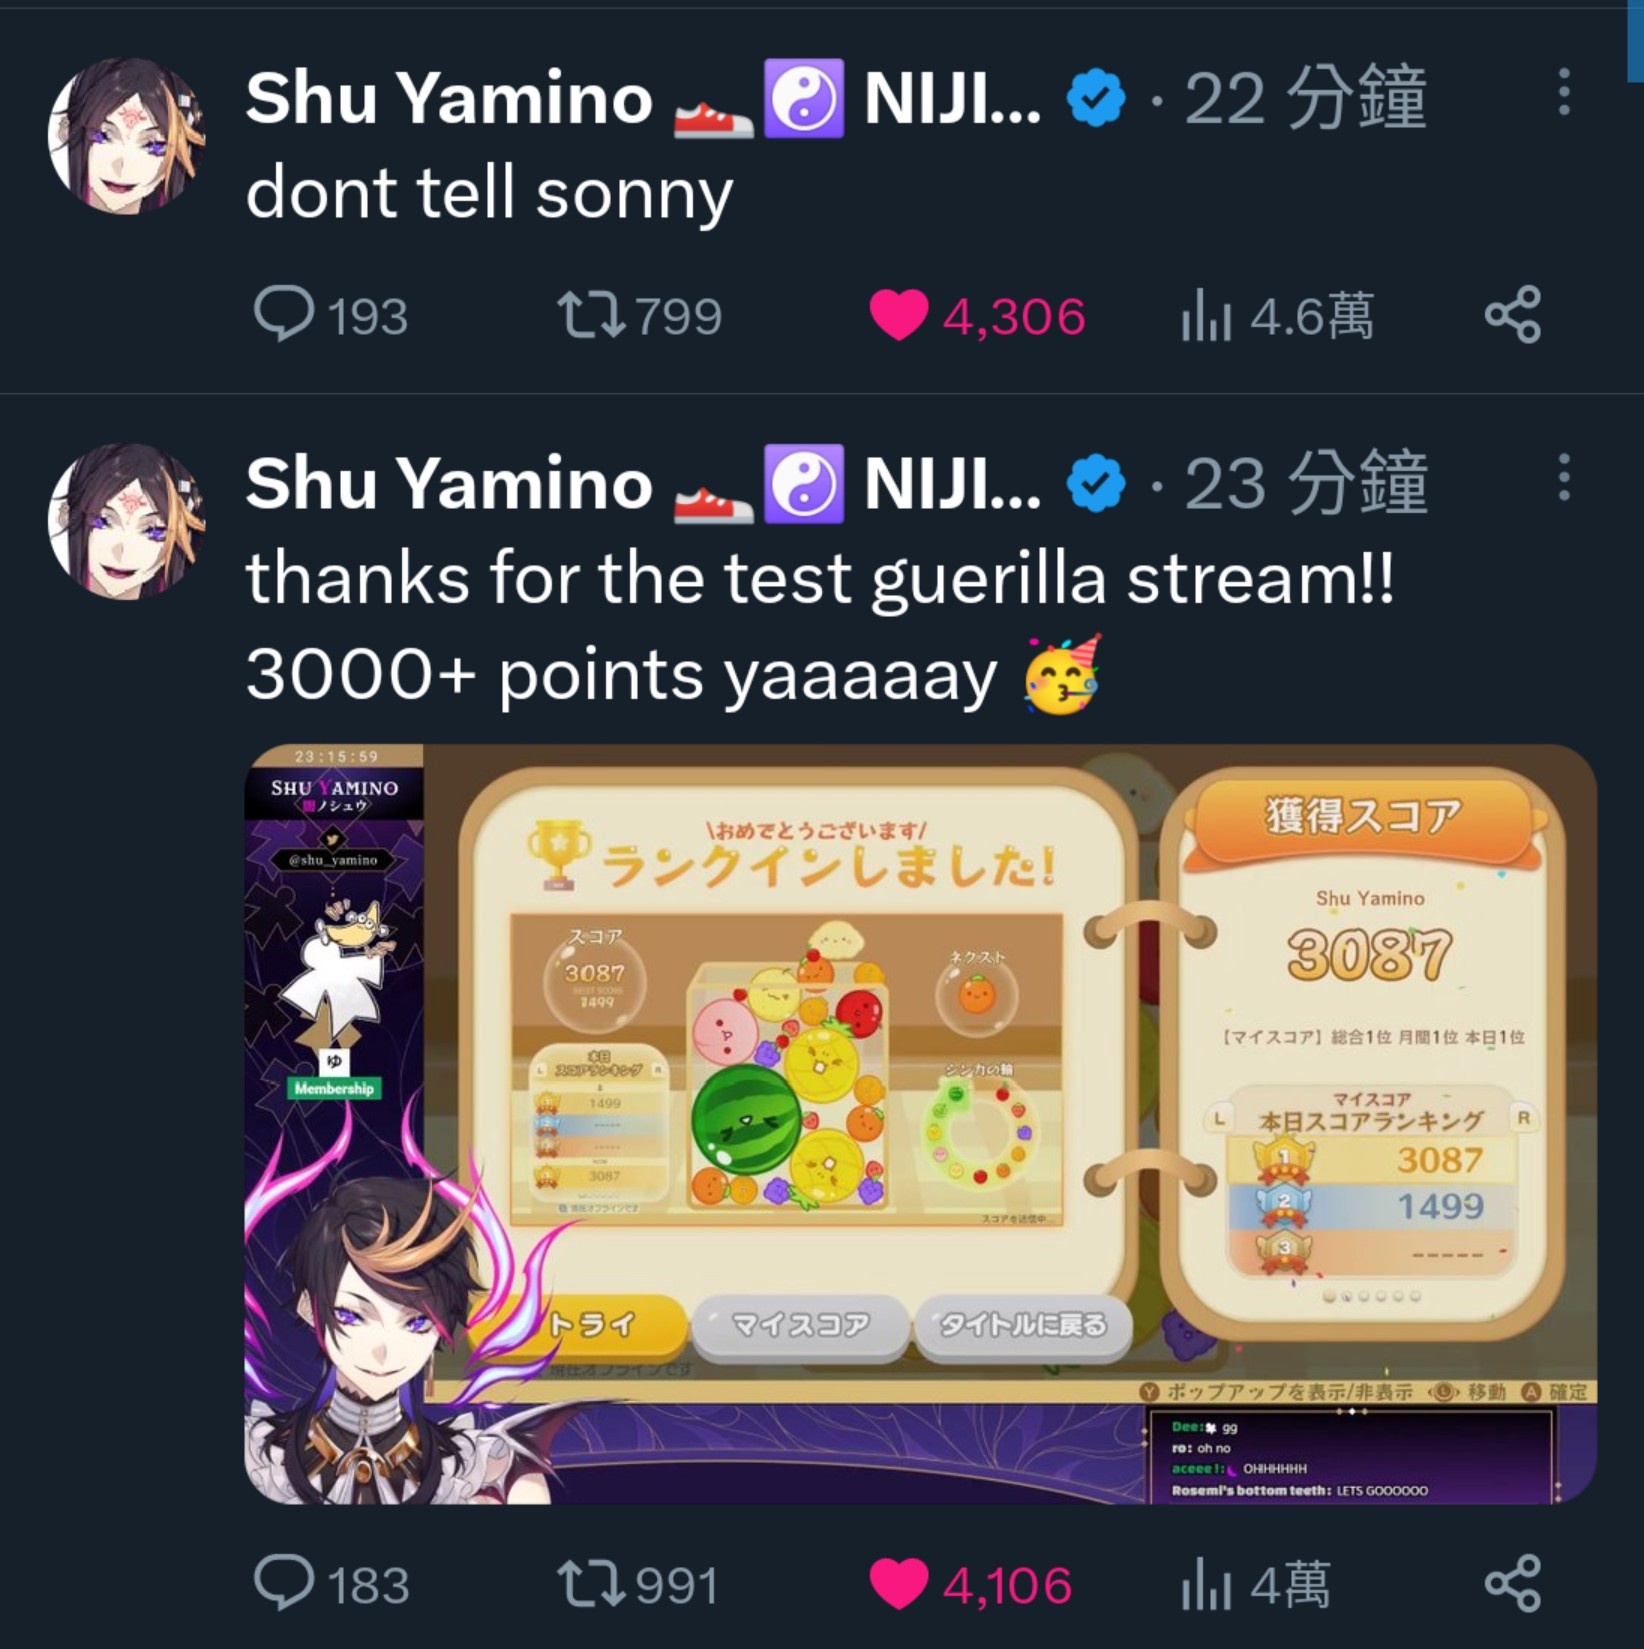This screenshot has height=1649, width=1644.
Task: Open replies on the 'dont tell sonny' tweet
Action: (x=330, y=315)
